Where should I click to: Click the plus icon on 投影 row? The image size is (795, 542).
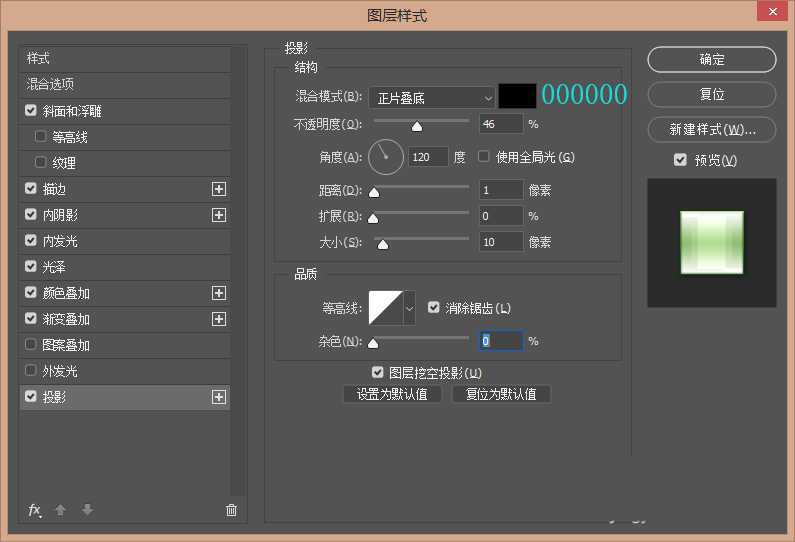click(x=219, y=397)
